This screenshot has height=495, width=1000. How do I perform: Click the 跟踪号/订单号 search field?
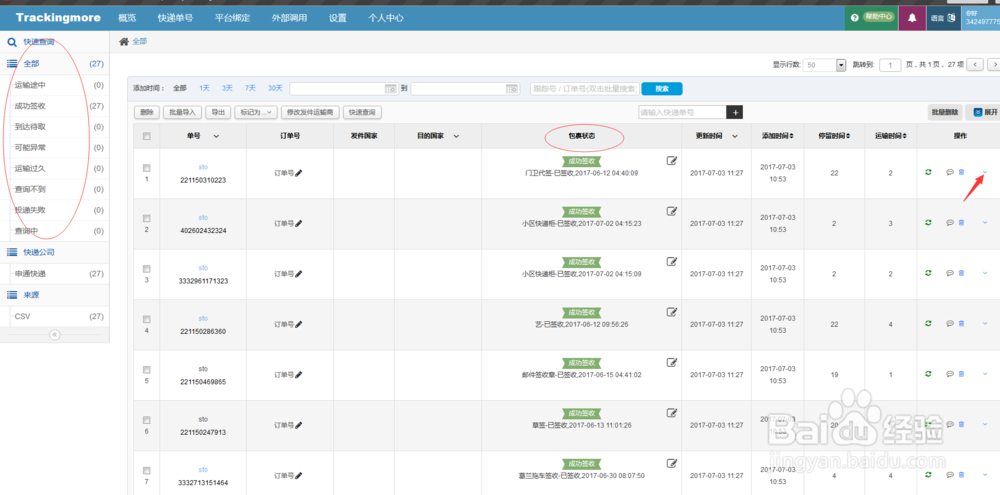584,89
